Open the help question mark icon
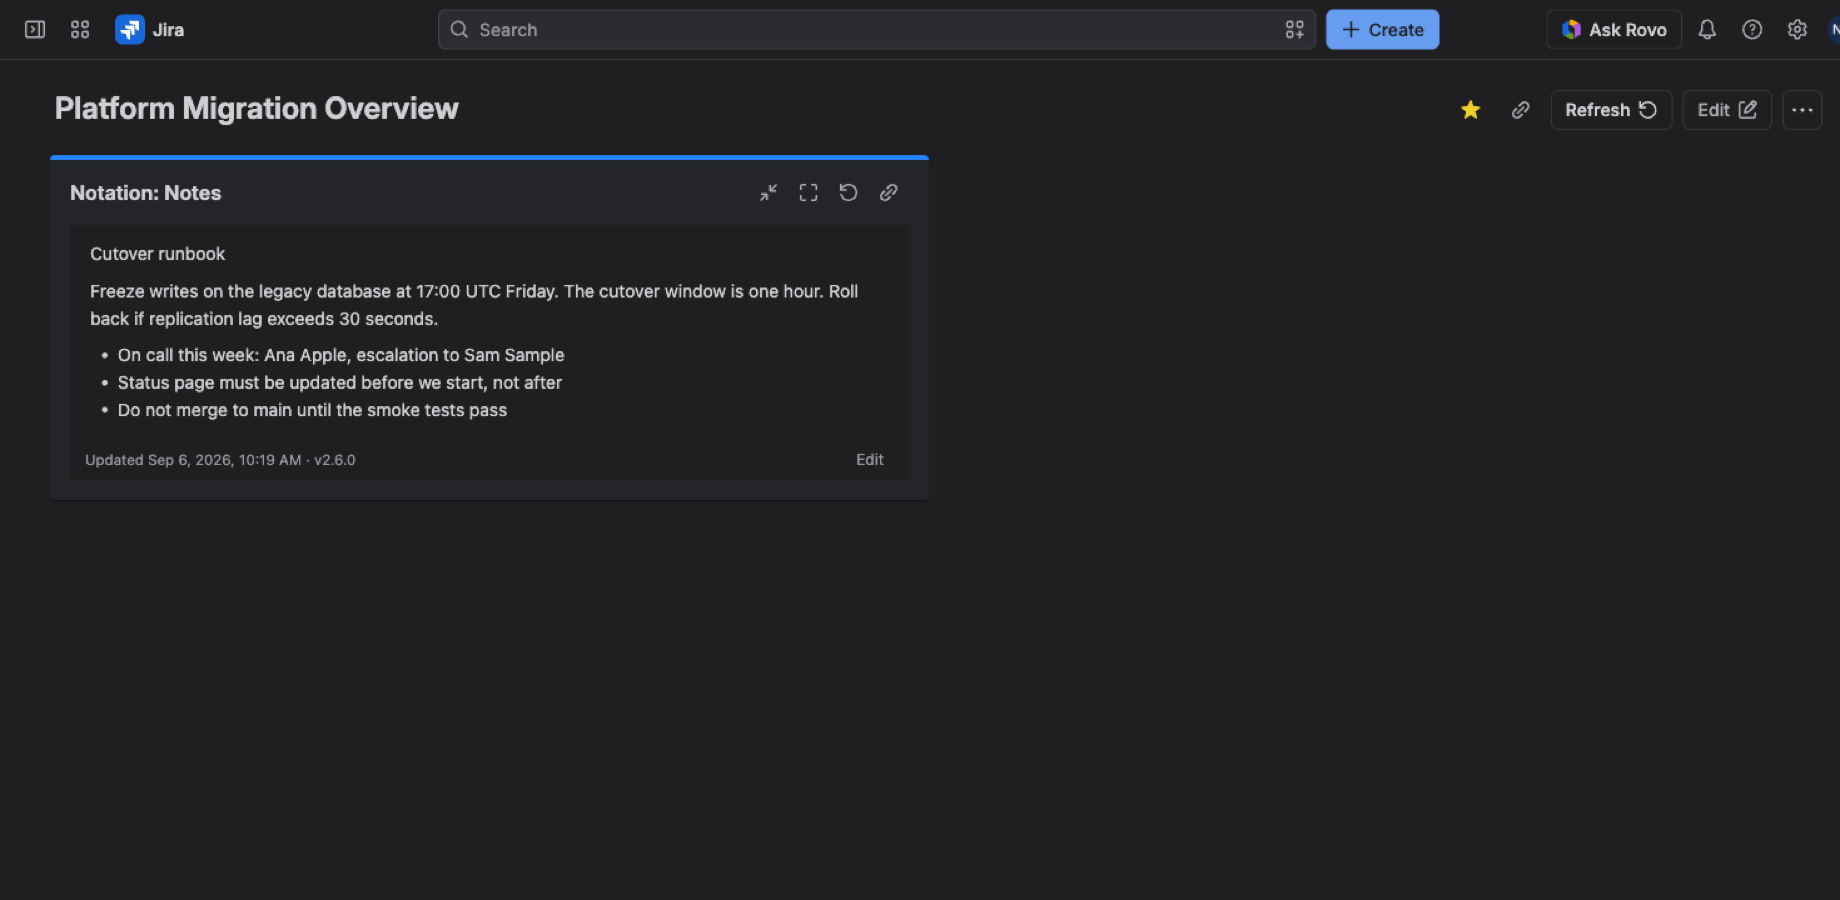Viewport: 1840px width, 900px height. point(1752,30)
